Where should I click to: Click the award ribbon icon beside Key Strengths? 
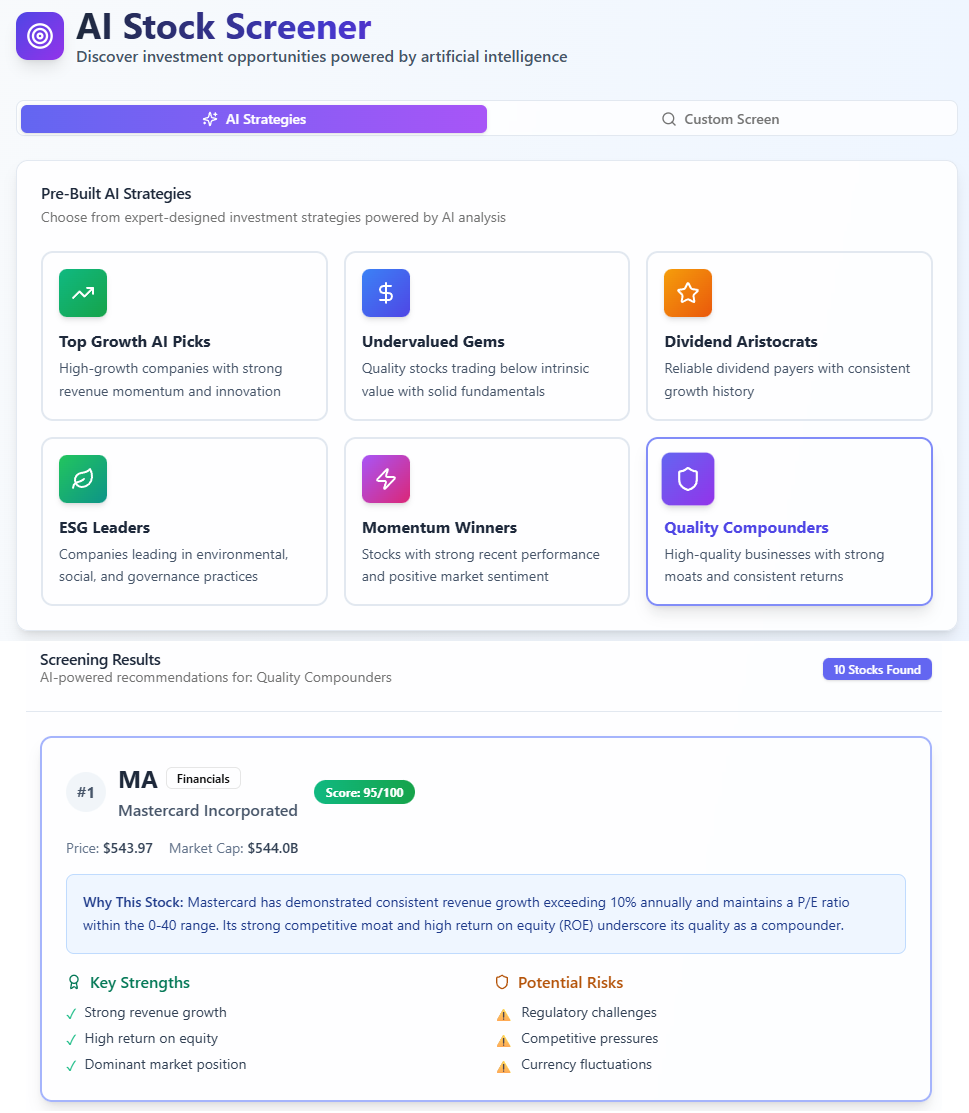(74, 982)
